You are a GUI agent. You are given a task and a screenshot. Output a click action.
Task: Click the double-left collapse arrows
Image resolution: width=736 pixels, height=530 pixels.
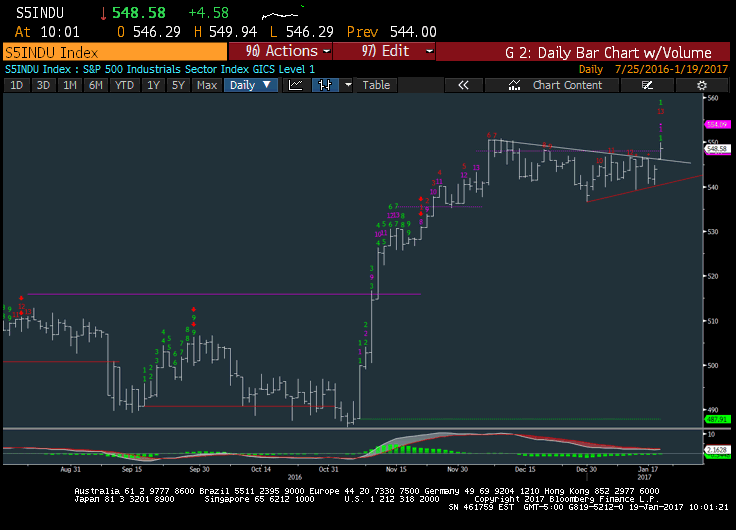[463, 85]
